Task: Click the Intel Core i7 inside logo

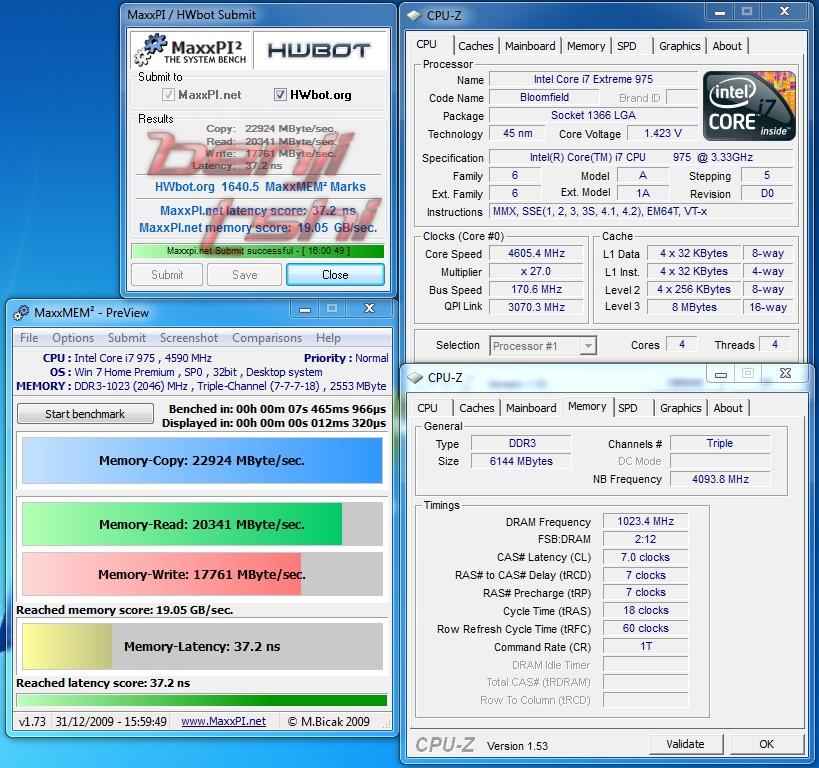Action: pos(749,106)
